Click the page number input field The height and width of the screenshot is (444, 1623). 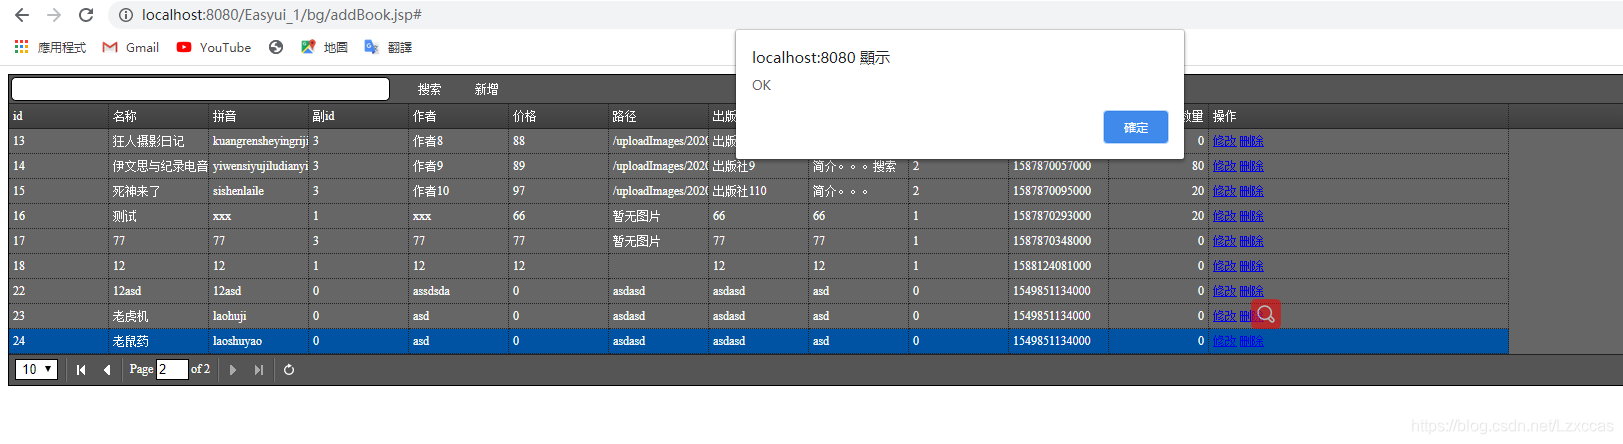coord(172,369)
